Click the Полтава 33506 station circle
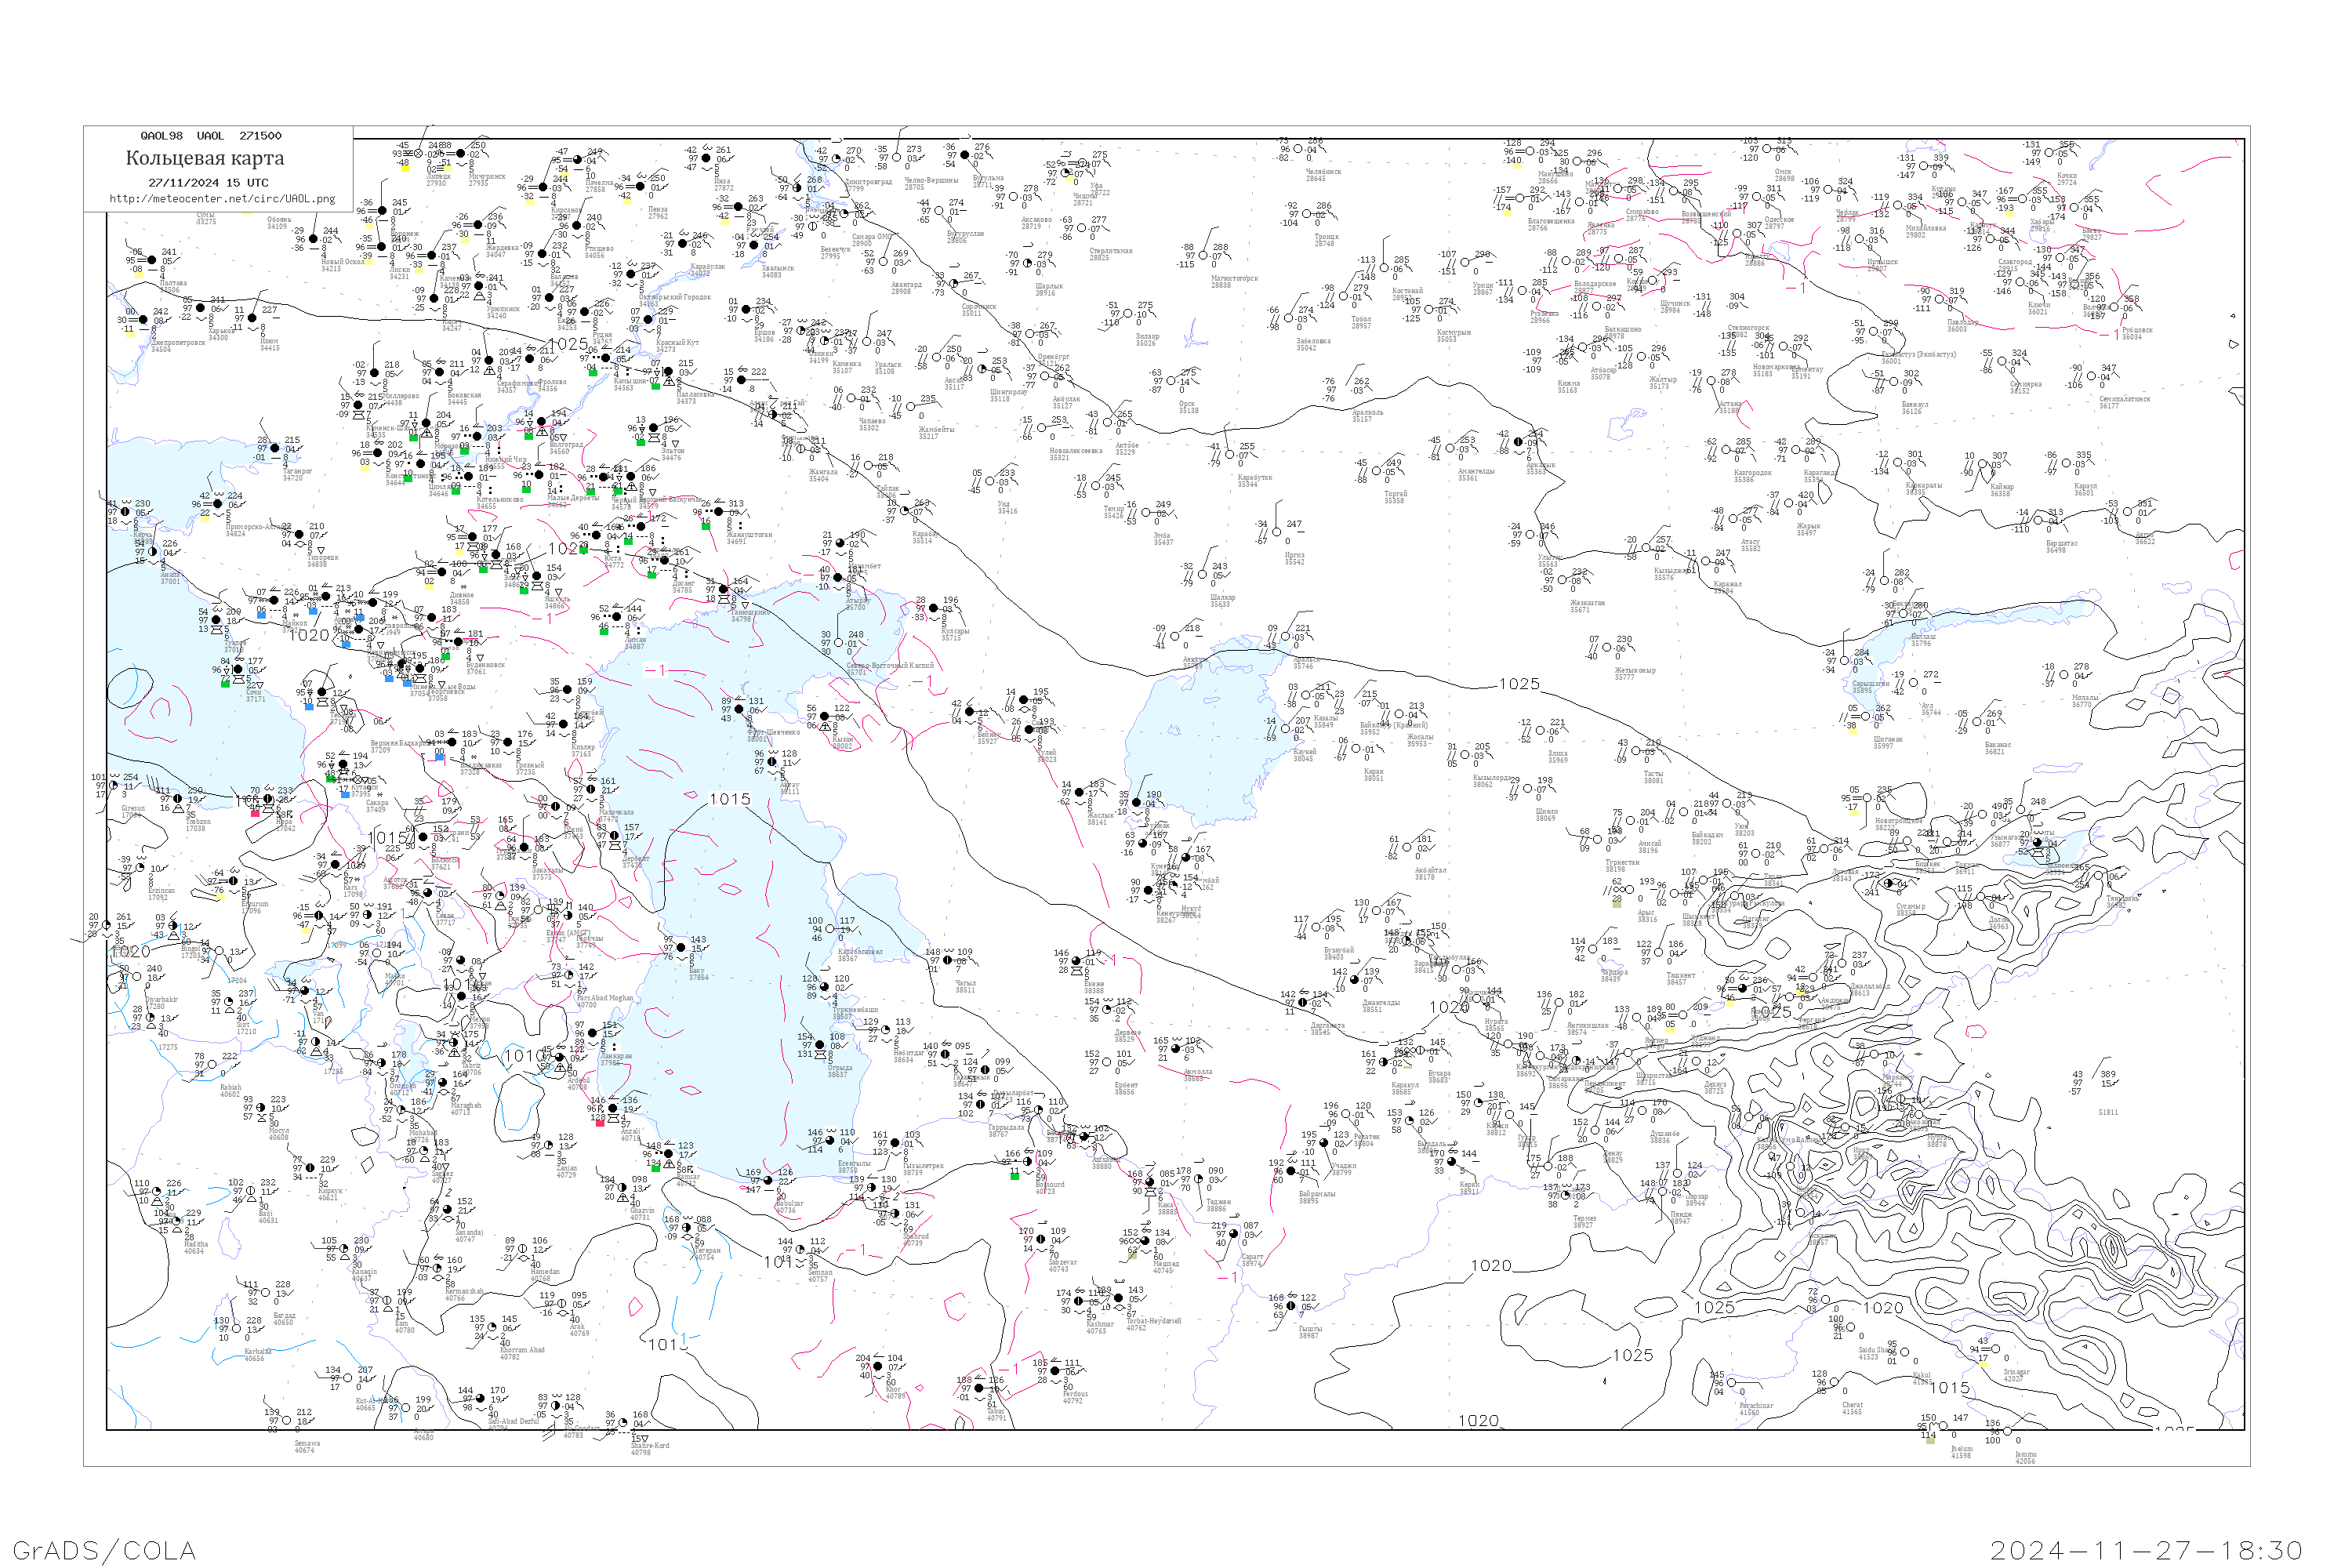 point(152,260)
